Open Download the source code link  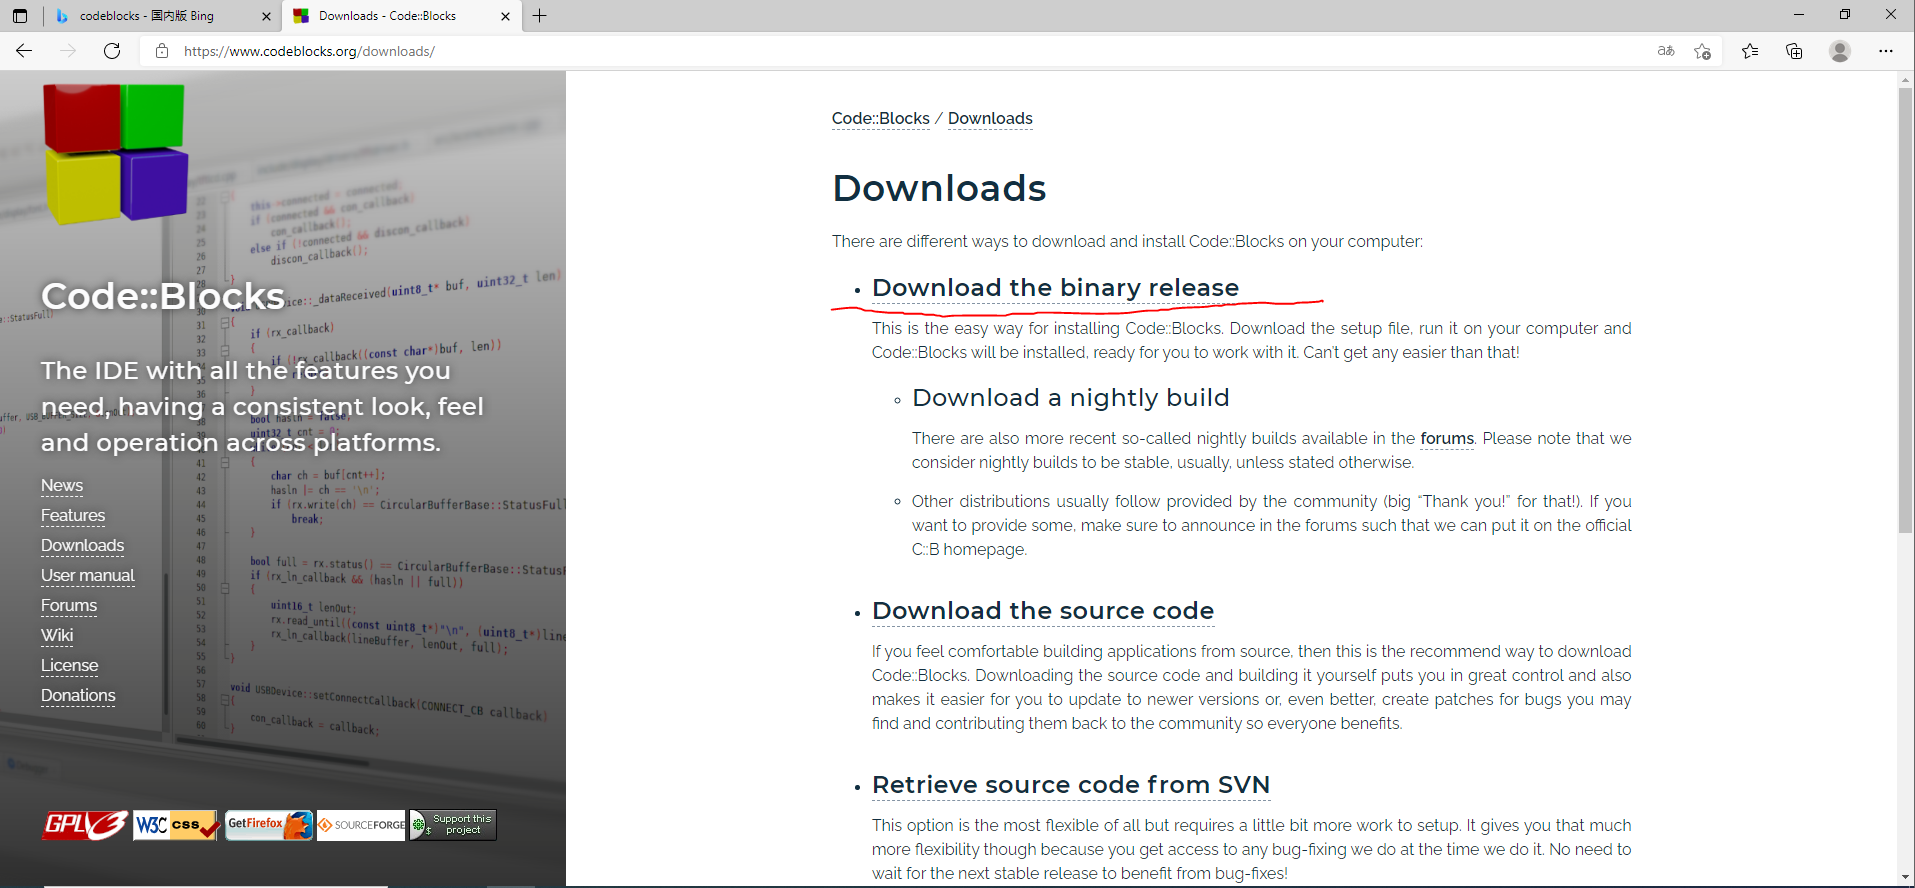[1043, 611]
